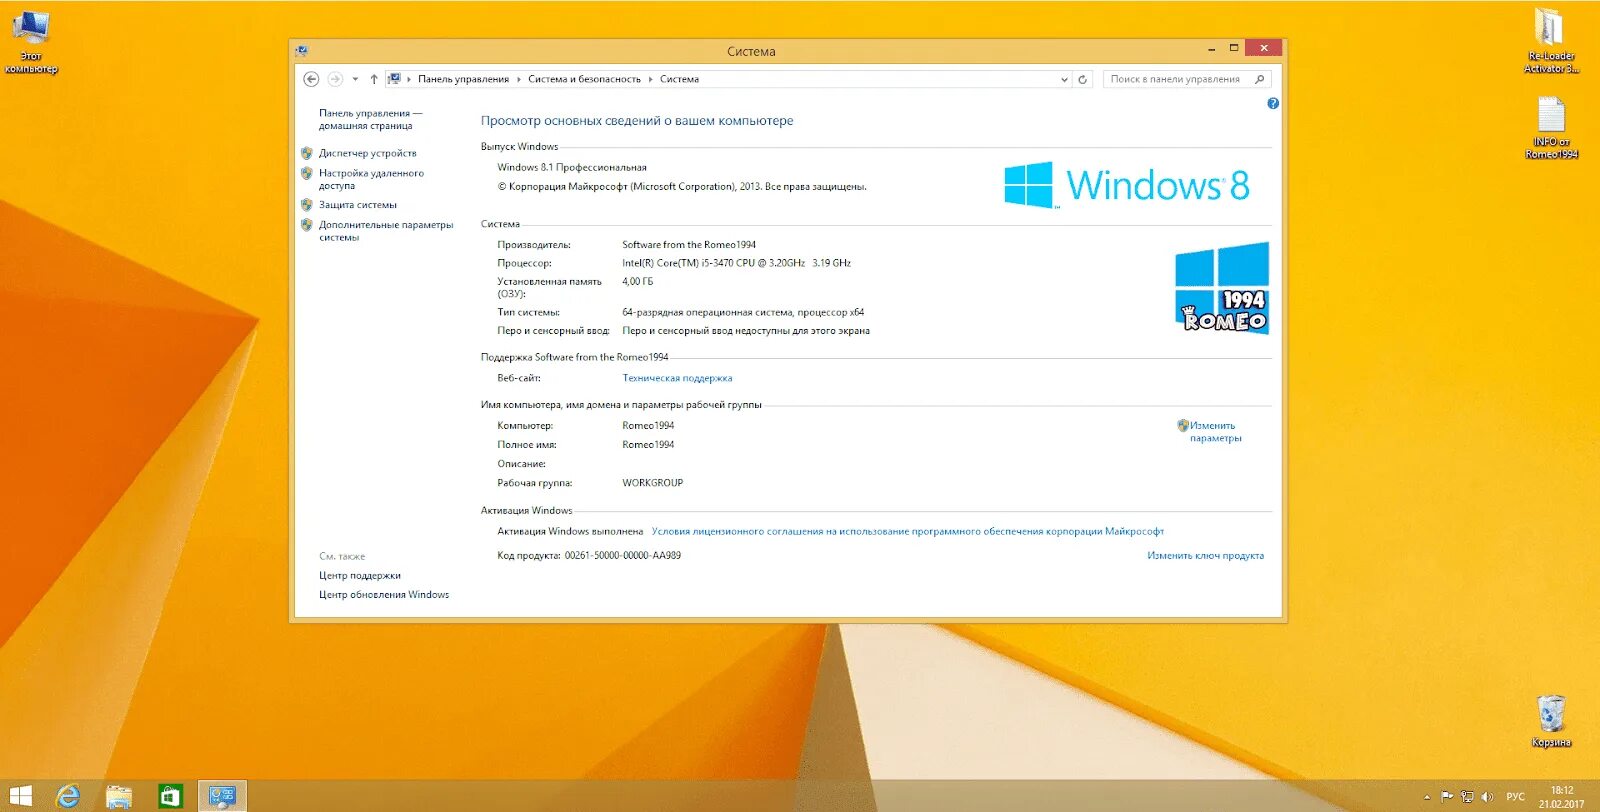Open license agreement terms link
The image size is (1600, 812).
(908, 532)
